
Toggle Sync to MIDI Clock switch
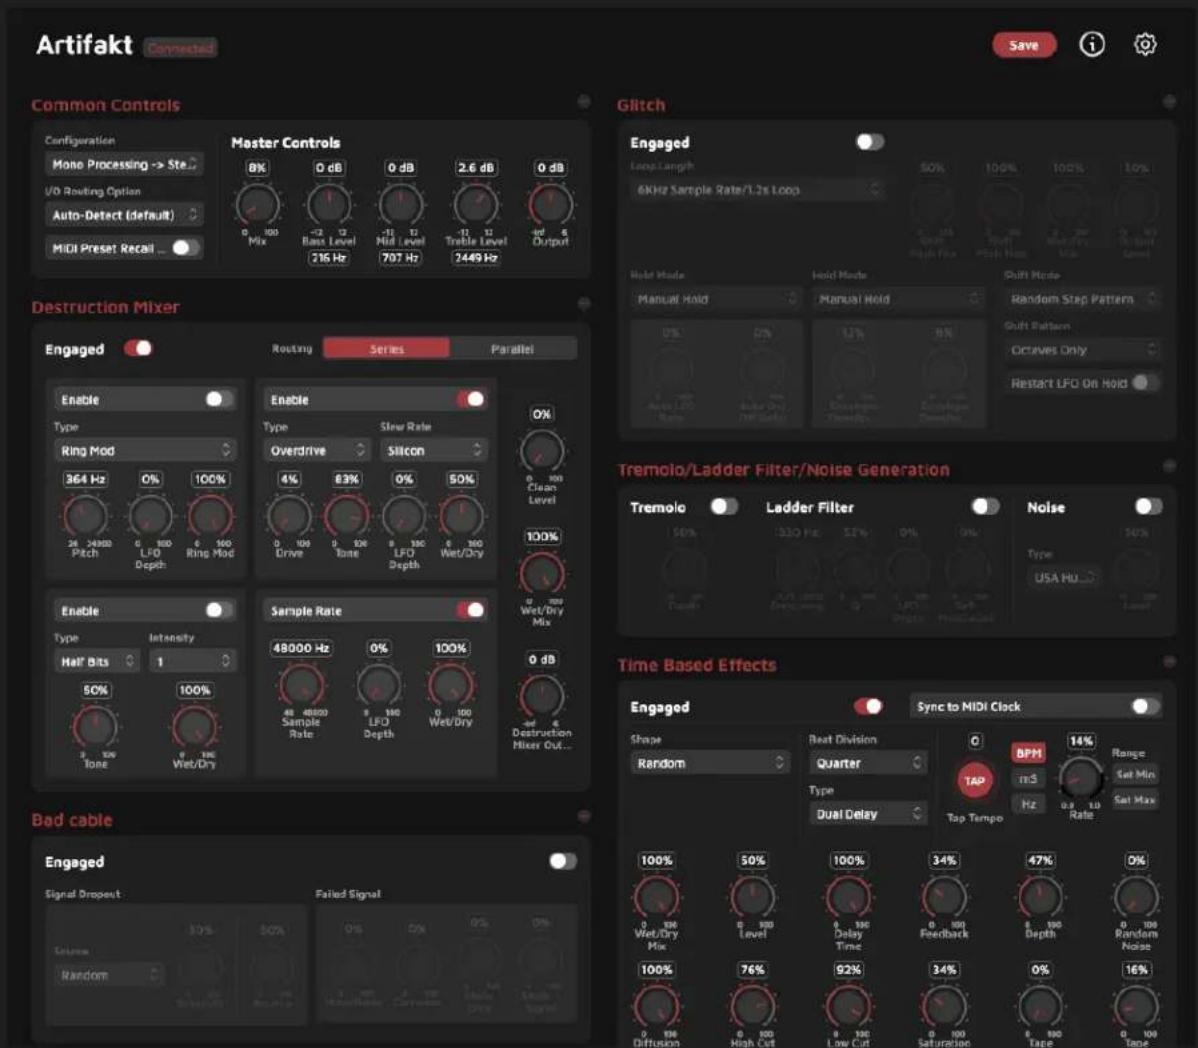(1144, 706)
